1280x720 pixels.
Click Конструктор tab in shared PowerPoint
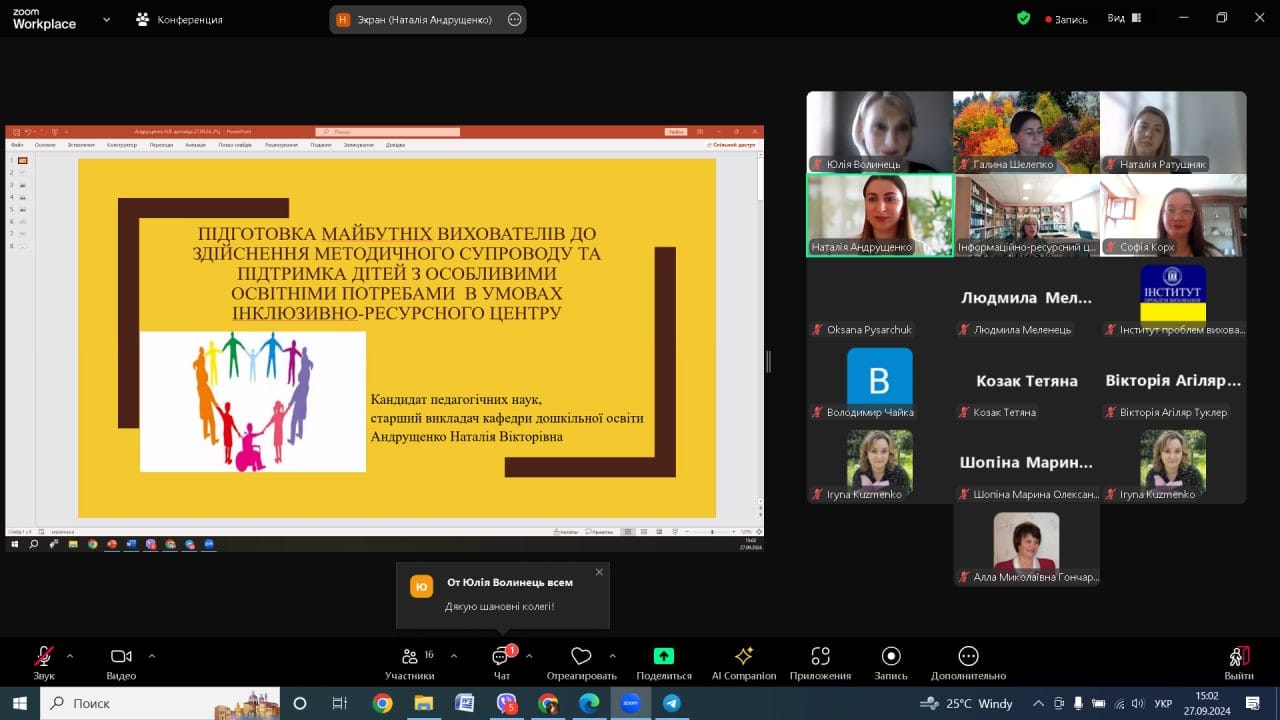coord(122,145)
